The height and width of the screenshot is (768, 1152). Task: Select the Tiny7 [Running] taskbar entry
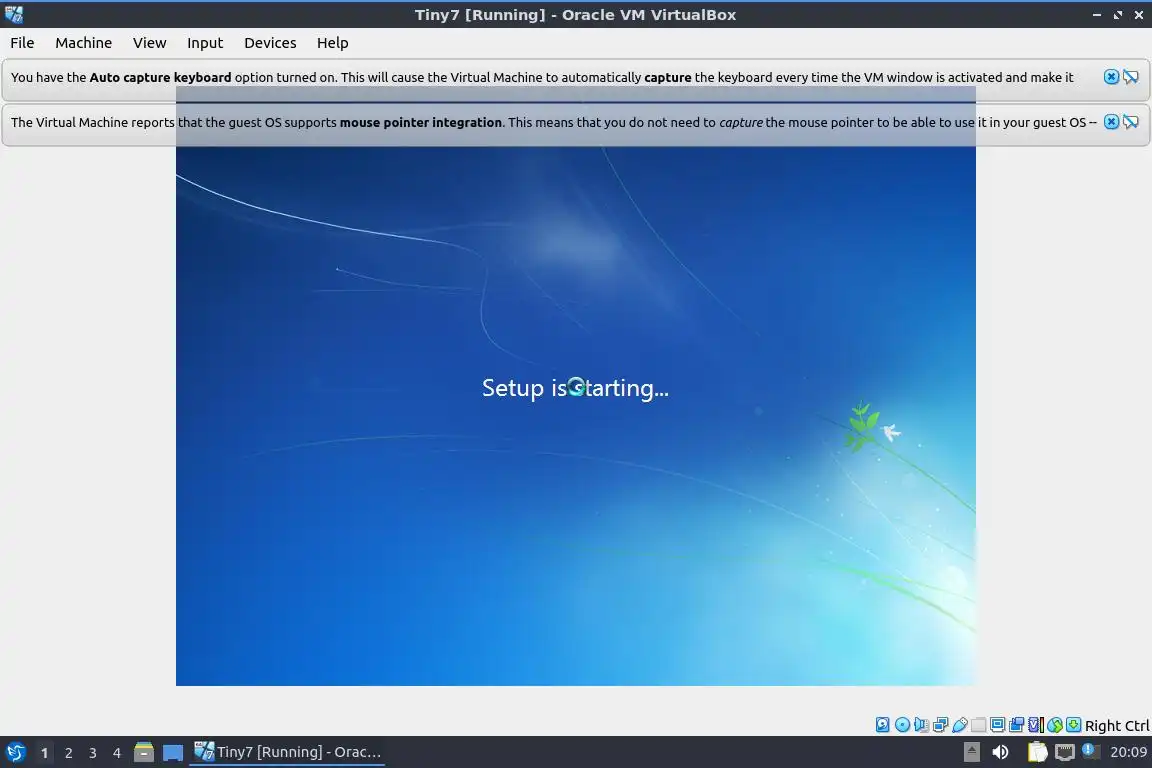point(287,752)
